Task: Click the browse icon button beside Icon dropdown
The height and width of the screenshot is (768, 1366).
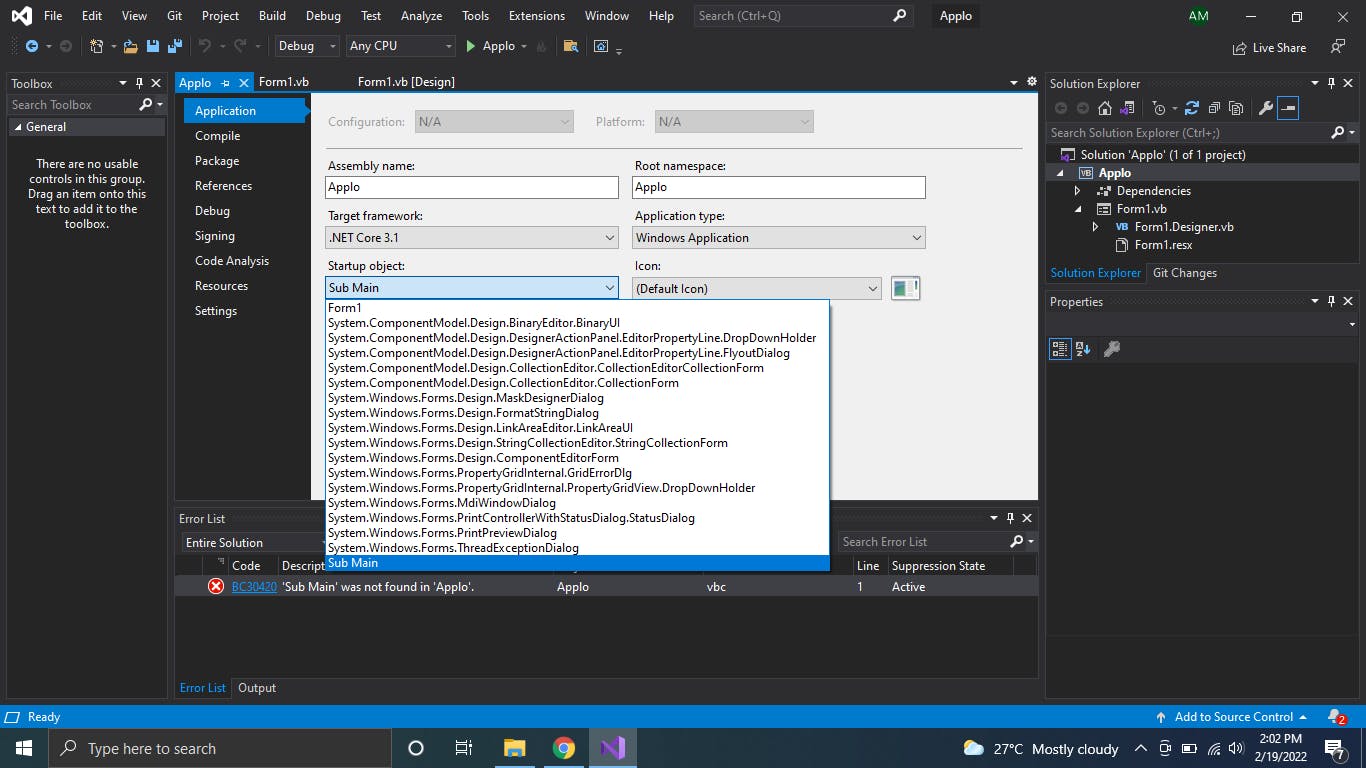Action: tap(905, 288)
